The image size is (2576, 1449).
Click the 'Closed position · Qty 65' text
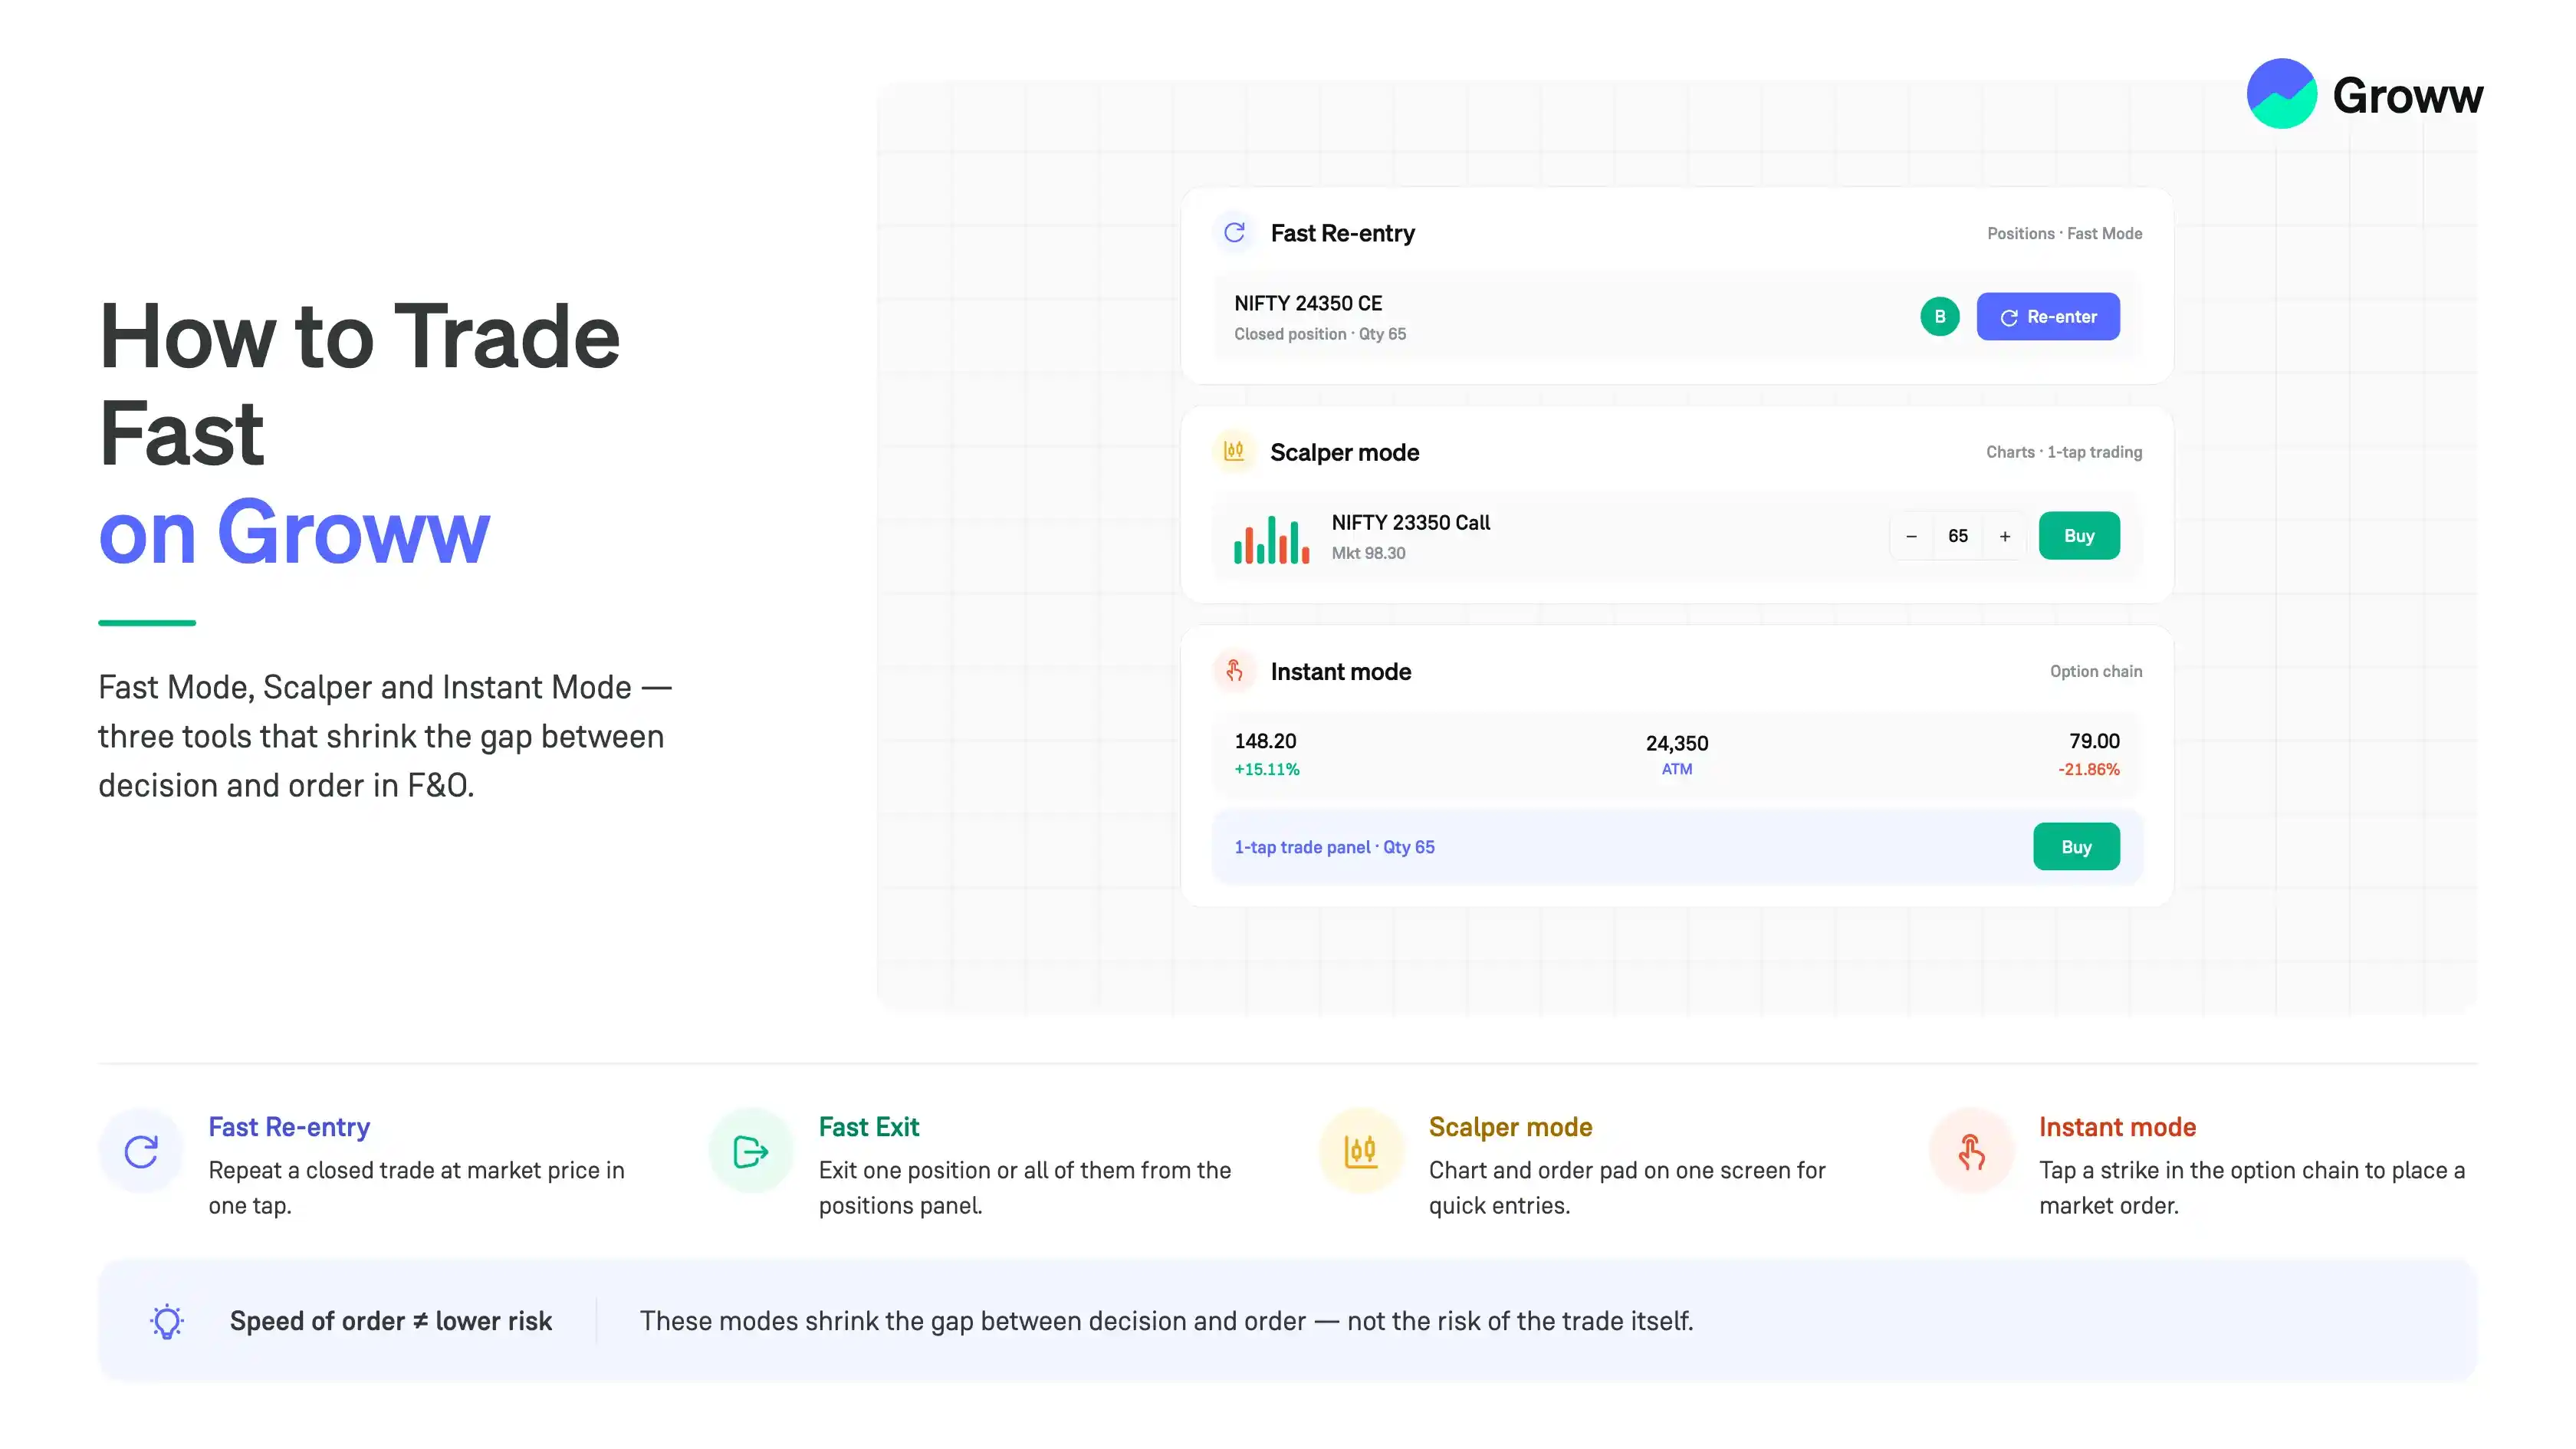pyautogui.click(x=1320, y=334)
